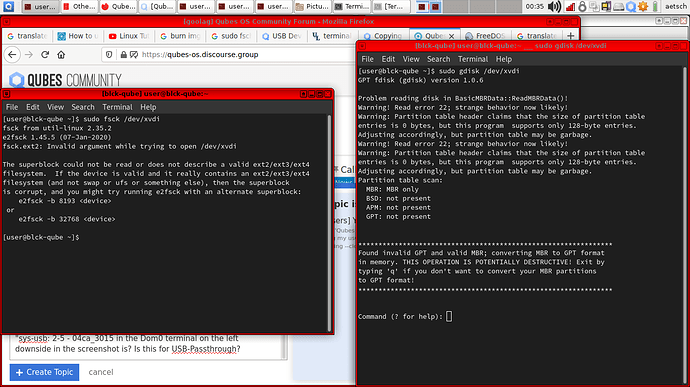The image size is (690, 387).
Task: Click the fsck terminal window menu icon
Action: 7,94
